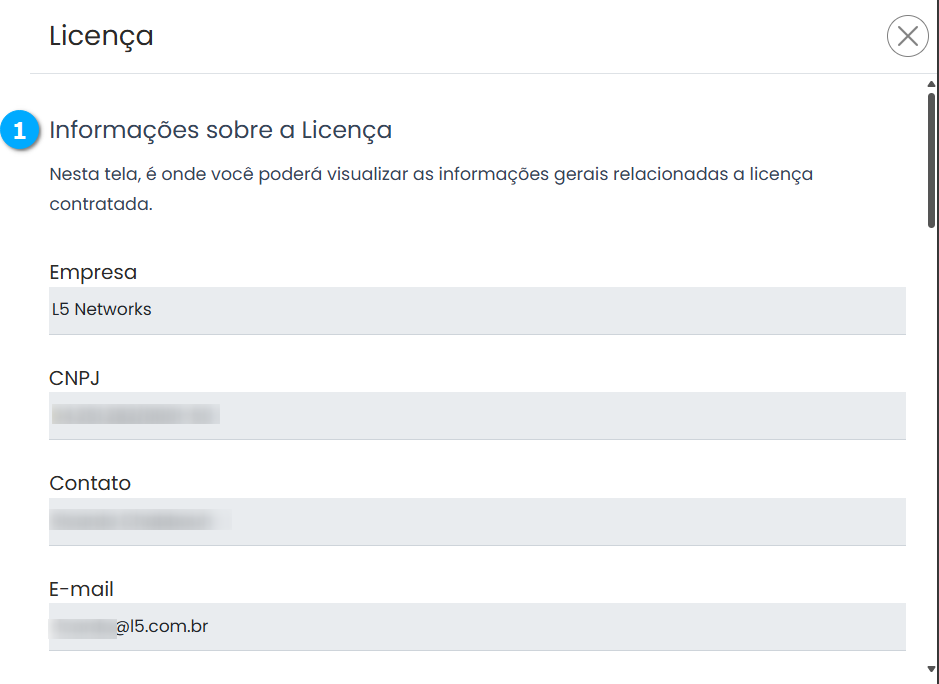Click the @l5.com.br email domain text

click(162, 627)
